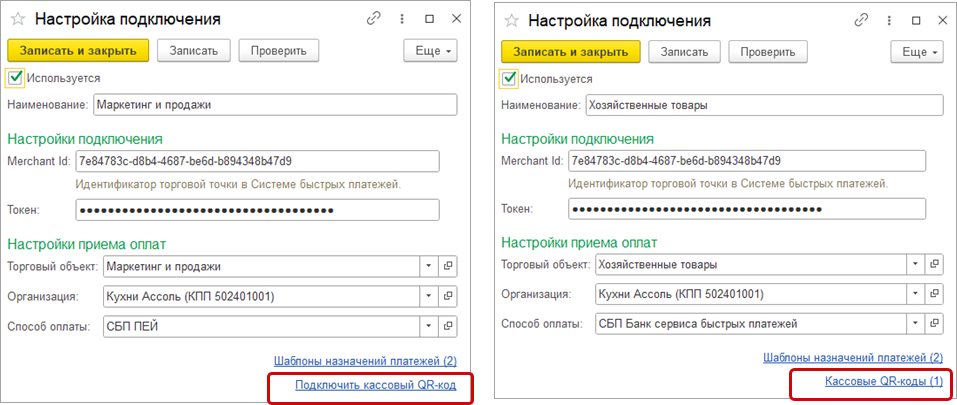Click Торговый объект field Хозяйственные товары
957x405 pixels.
[x=750, y=264]
